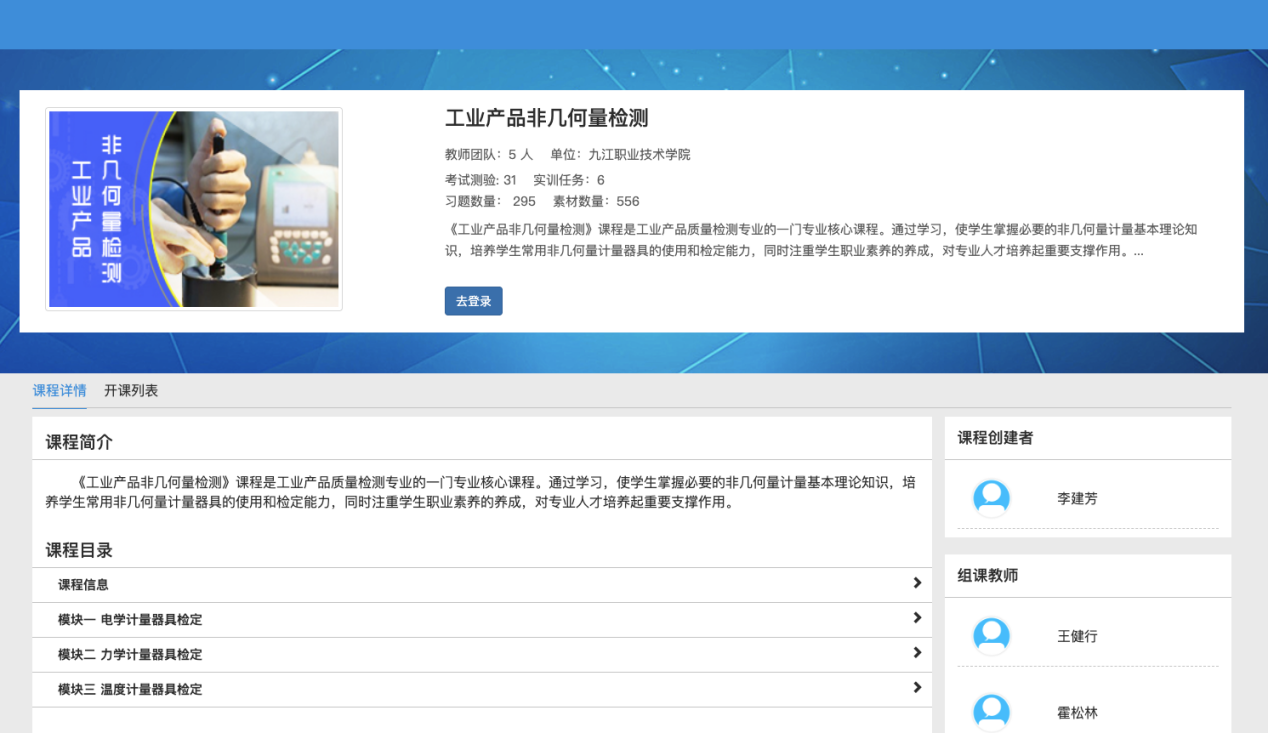The height and width of the screenshot is (733, 1268).
Task: Select 模块二 力学计量器具检定 title text
Action: click(x=130, y=655)
